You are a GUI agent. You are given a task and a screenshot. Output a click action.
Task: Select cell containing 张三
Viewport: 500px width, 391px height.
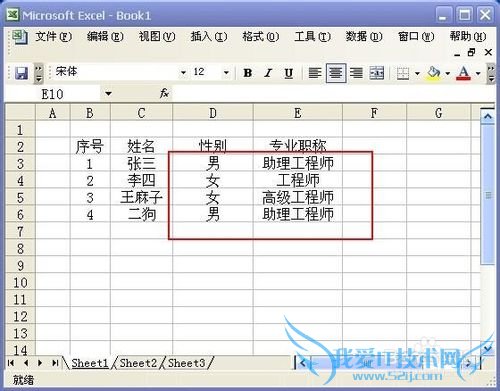pyautogui.click(x=141, y=163)
